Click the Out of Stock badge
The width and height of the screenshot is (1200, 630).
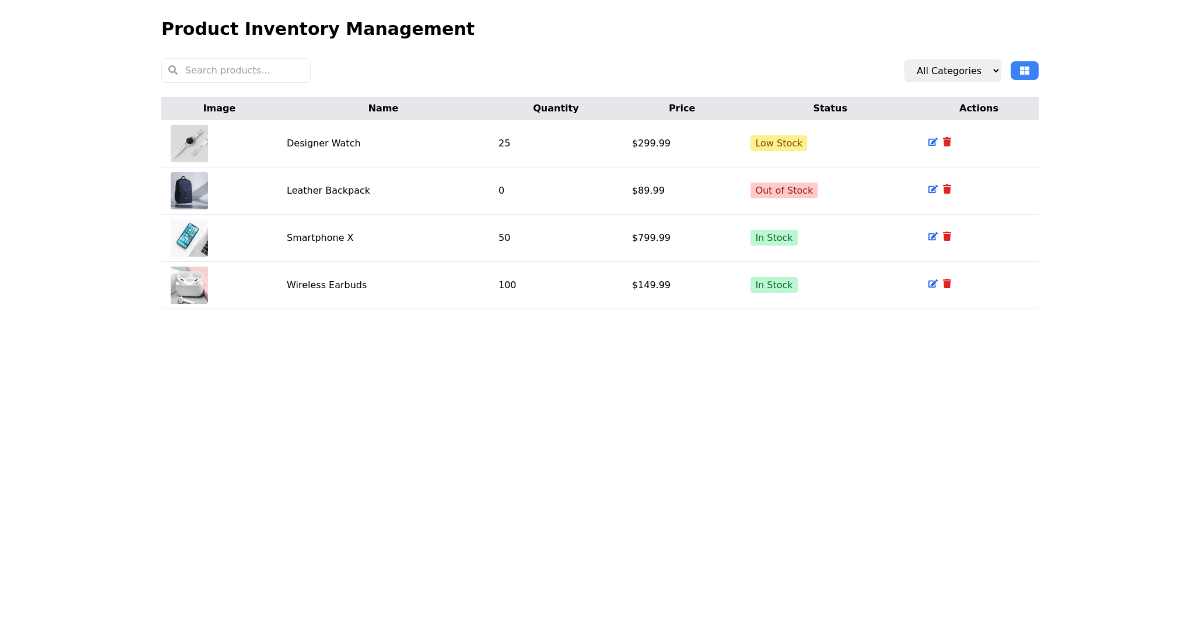pyautogui.click(x=784, y=190)
